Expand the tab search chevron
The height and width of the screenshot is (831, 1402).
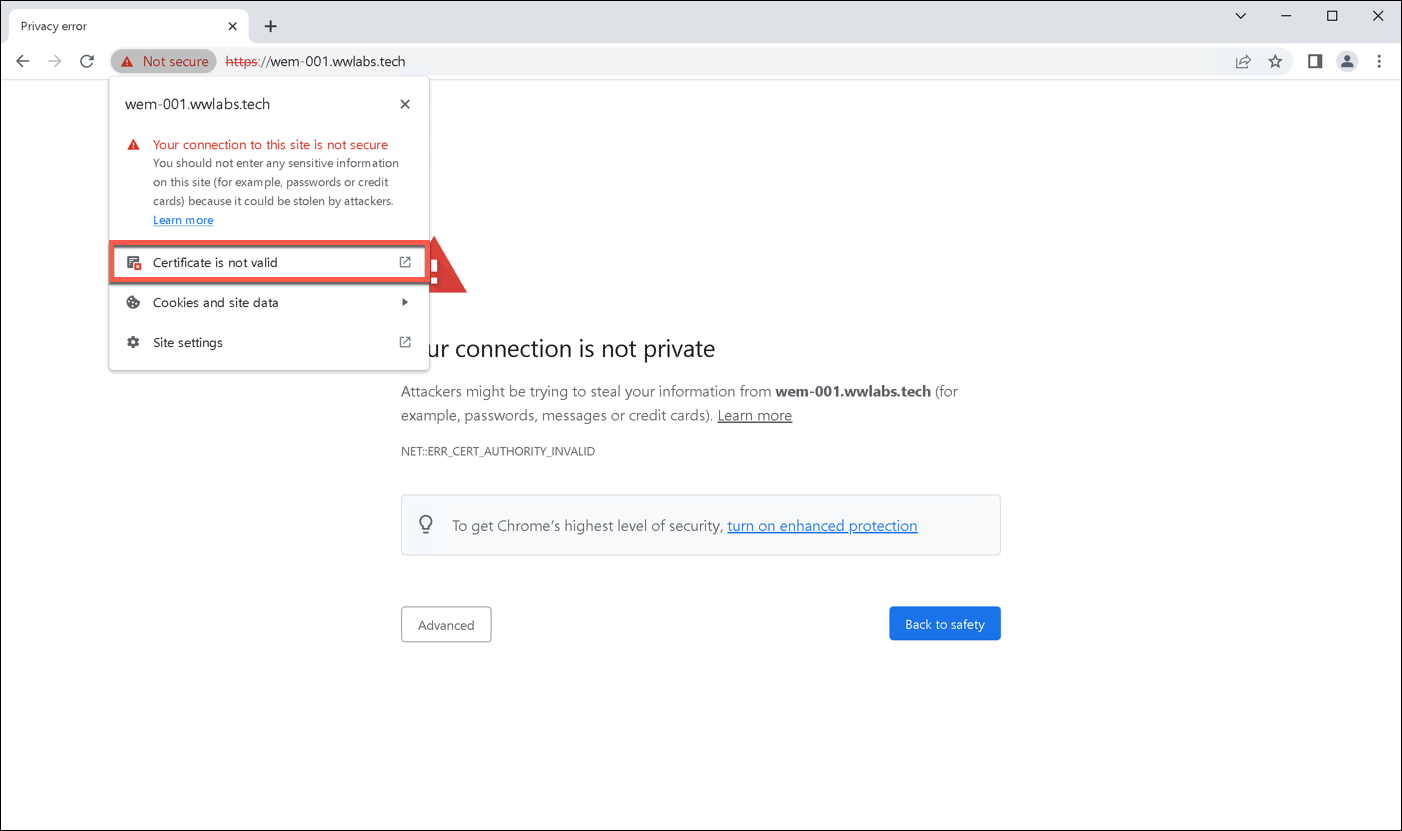[1240, 16]
